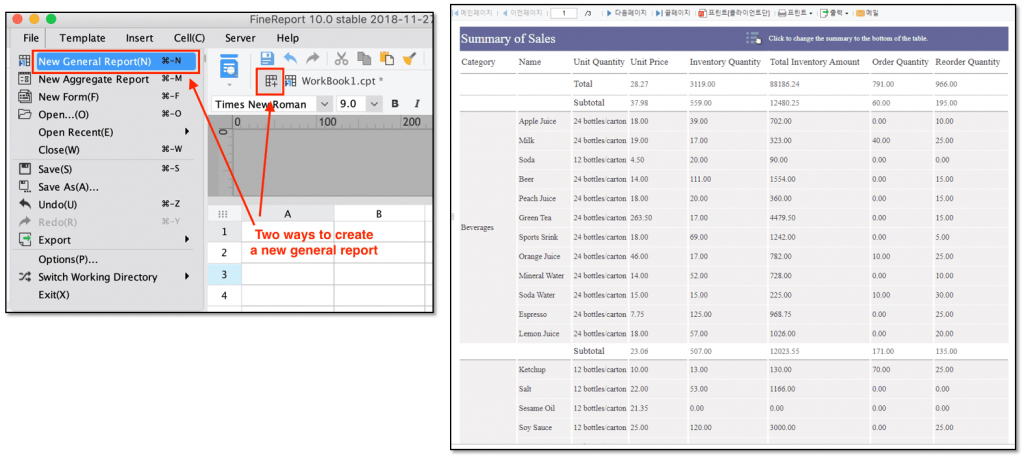Click the New Form menu icon
1024x456 pixels.
pyautogui.click(x=24, y=97)
